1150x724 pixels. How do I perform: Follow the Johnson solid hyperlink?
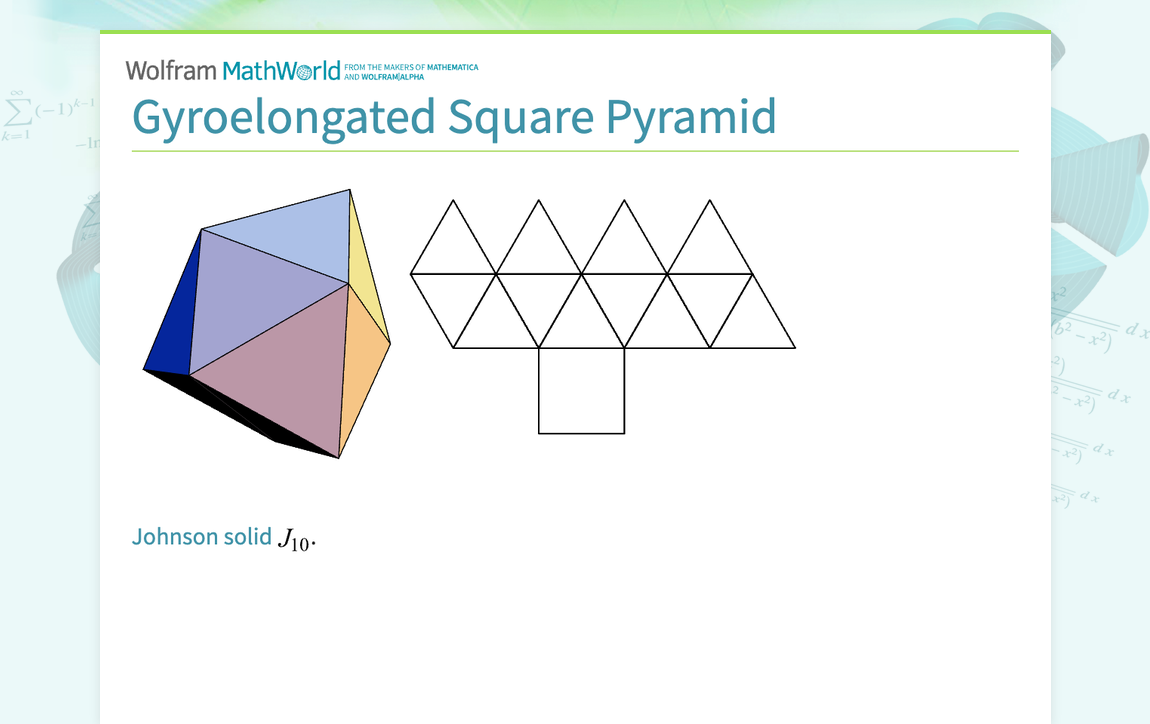201,536
